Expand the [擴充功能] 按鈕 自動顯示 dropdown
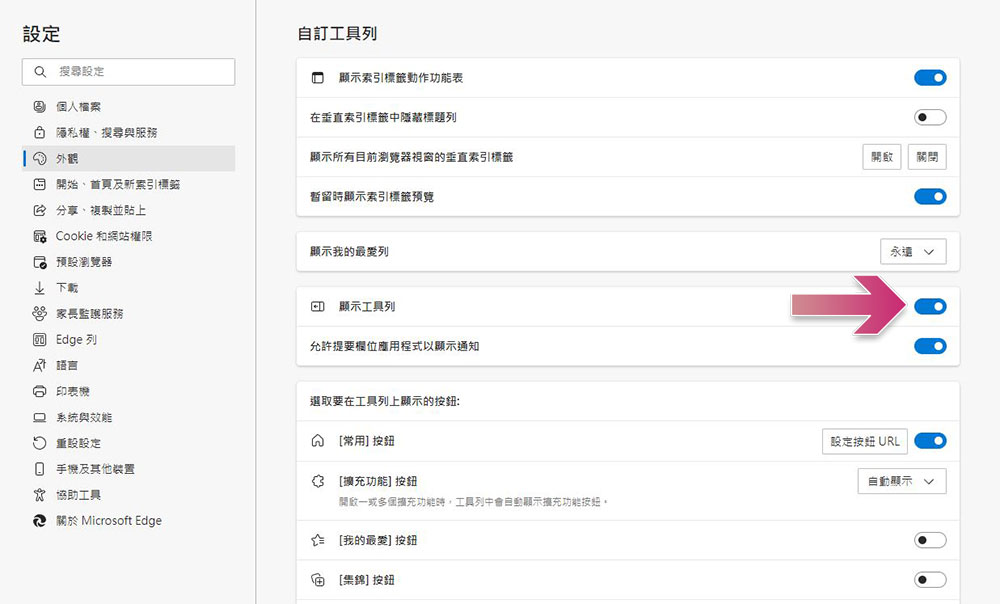Screen dimensions: 1000x604 [x=902, y=482]
